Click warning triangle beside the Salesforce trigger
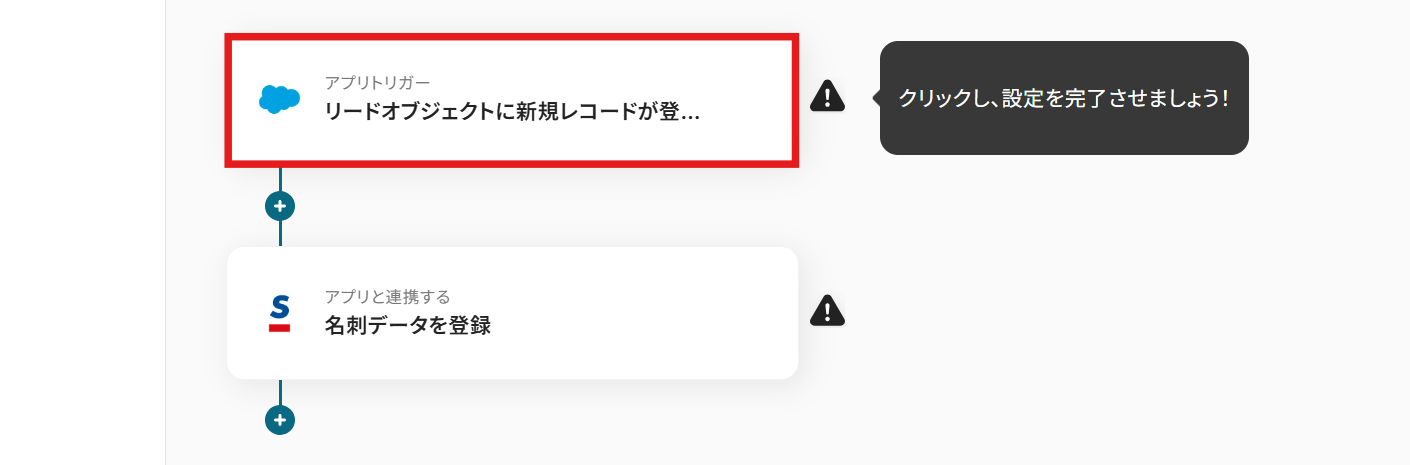This screenshot has height=465, width=1410. point(827,96)
